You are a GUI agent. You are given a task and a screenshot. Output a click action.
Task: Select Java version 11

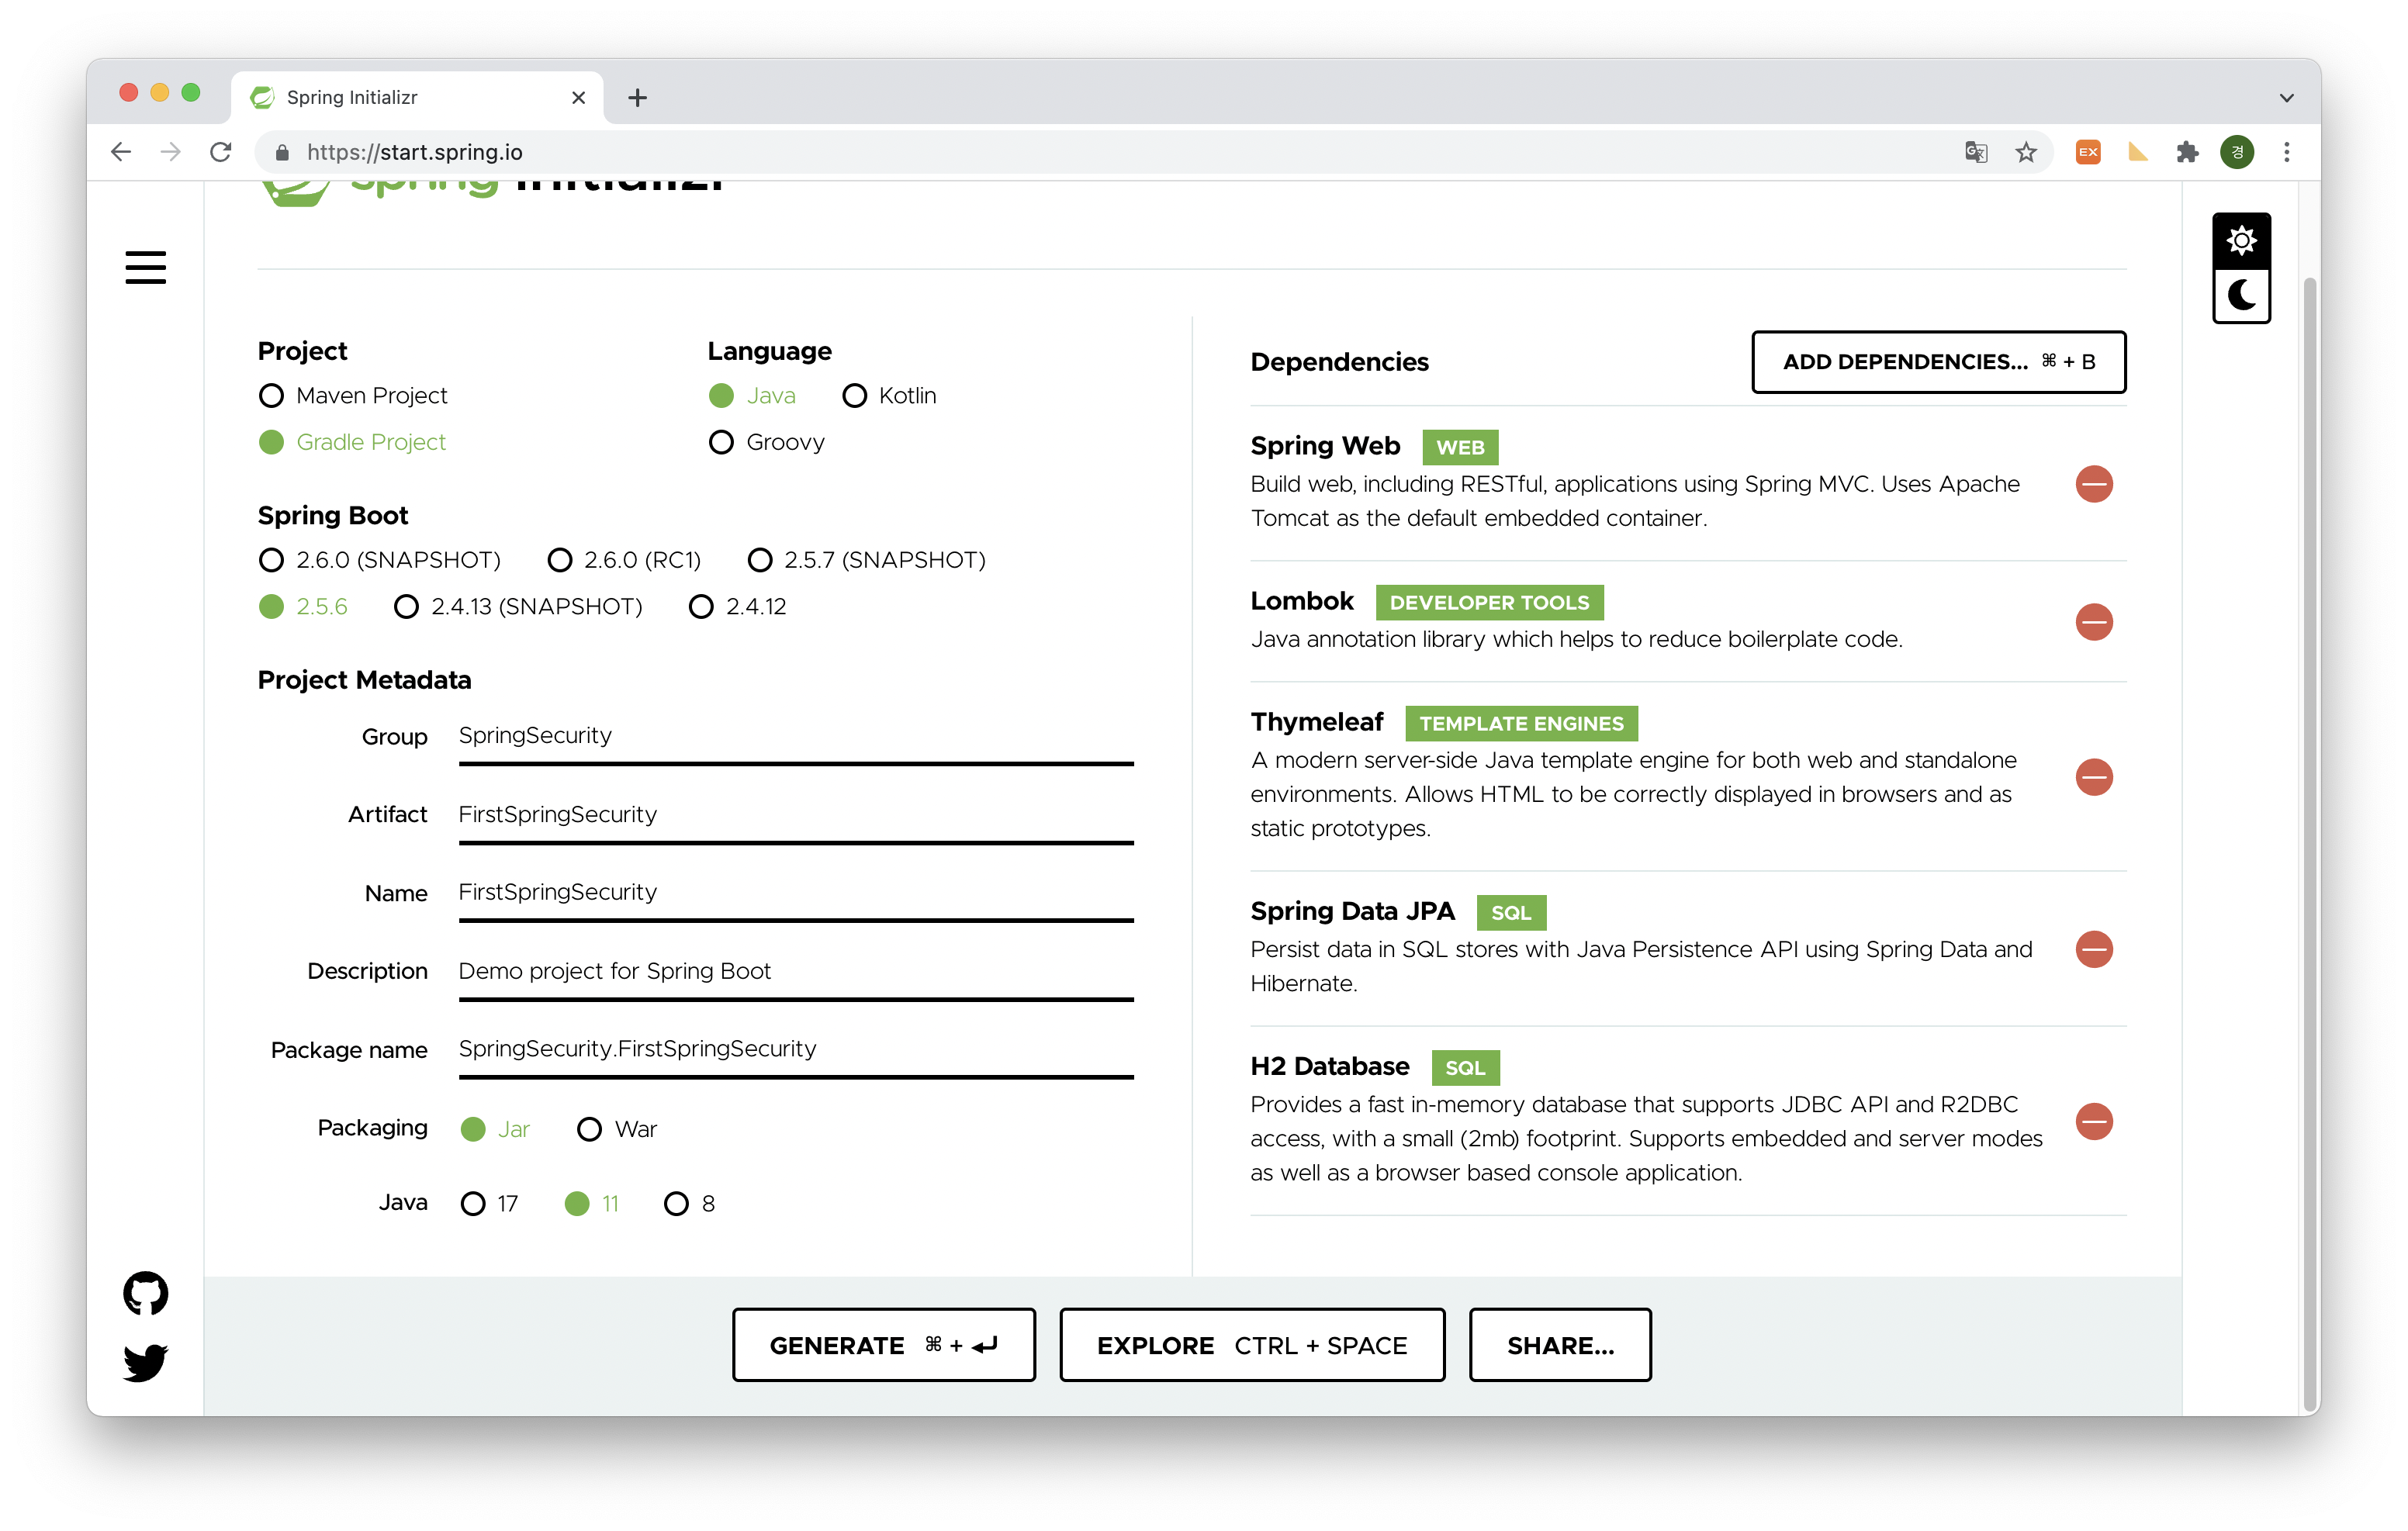click(591, 1203)
